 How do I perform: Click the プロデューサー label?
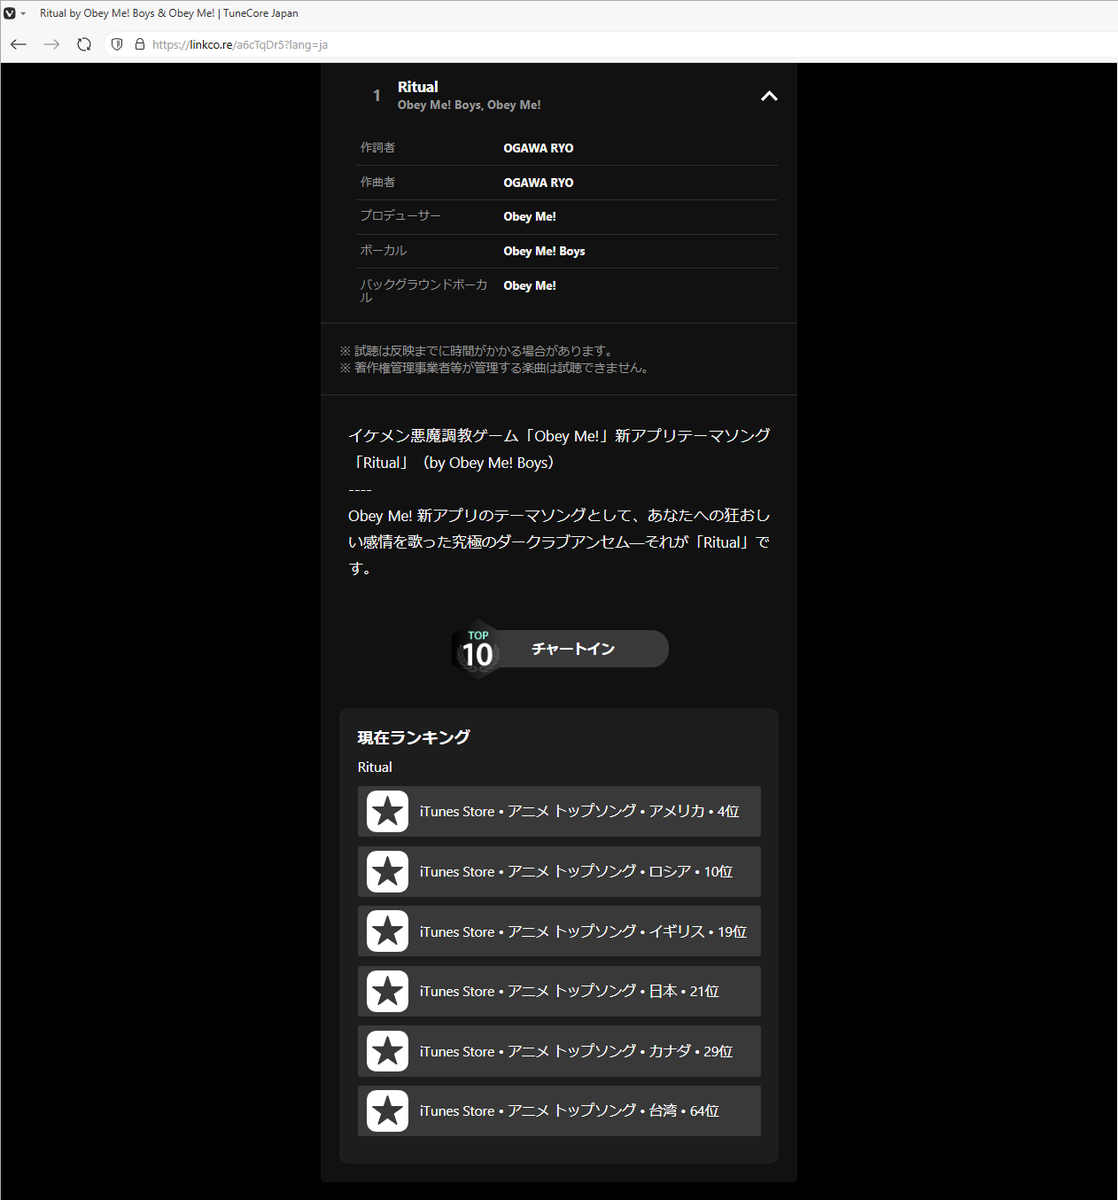(400, 216)
